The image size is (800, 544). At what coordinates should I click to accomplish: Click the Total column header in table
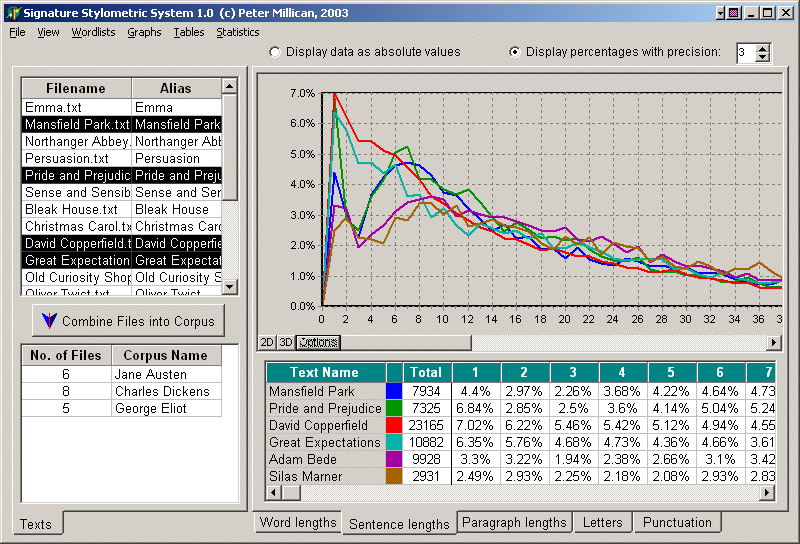(427, 372)
